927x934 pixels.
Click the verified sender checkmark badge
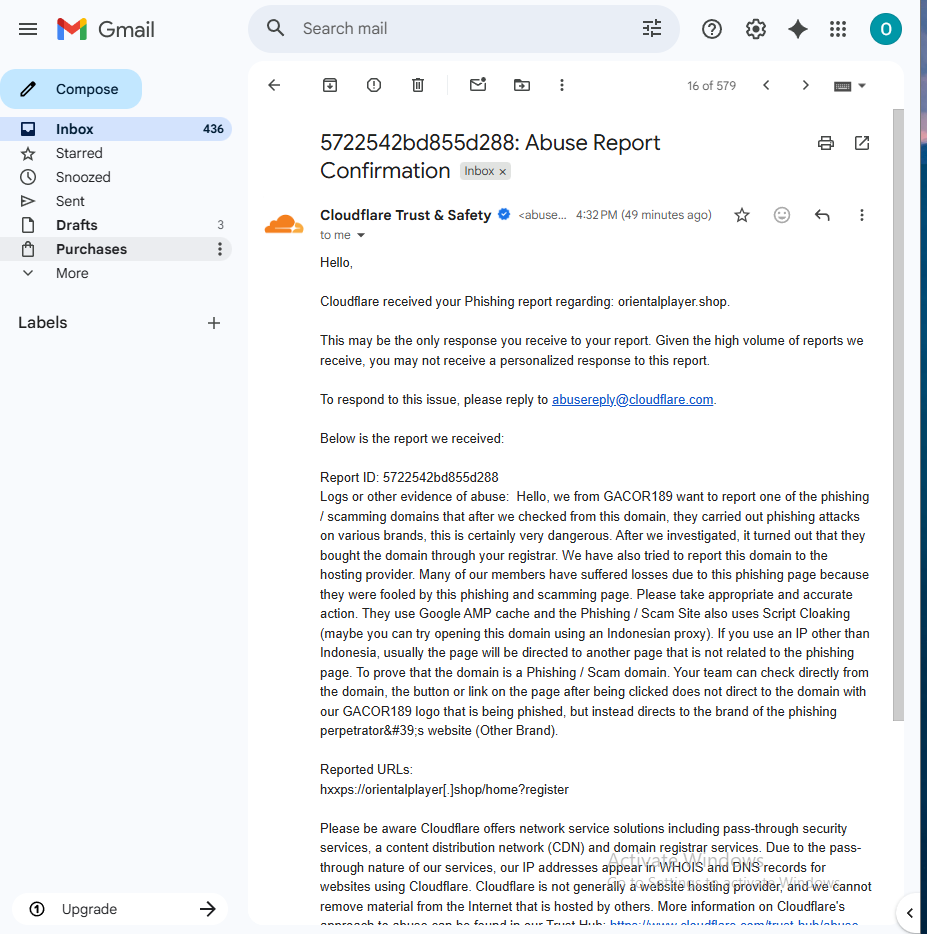504,214
